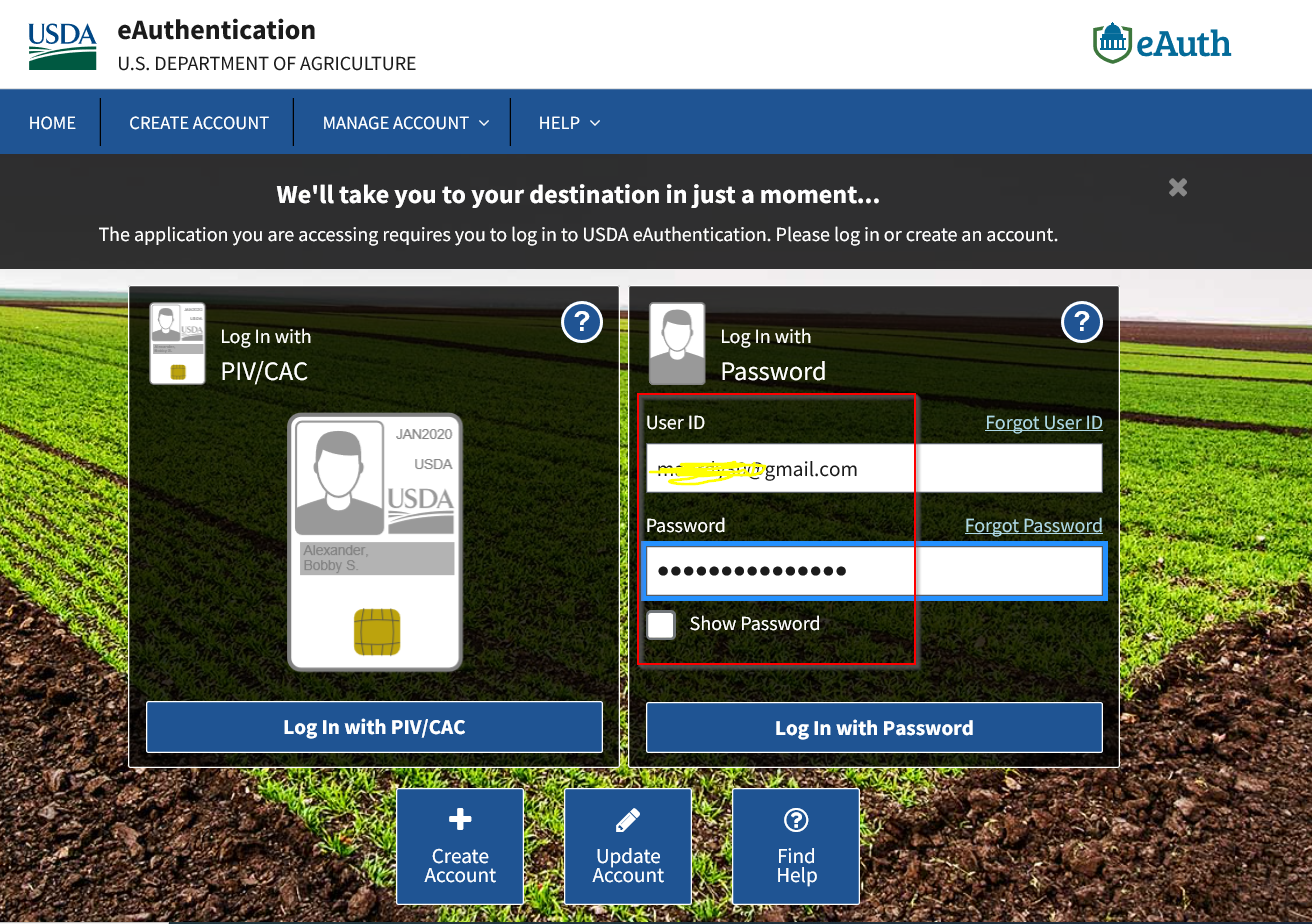
Task: Dismiss the destination notification banner
Action: [1178, 187]
